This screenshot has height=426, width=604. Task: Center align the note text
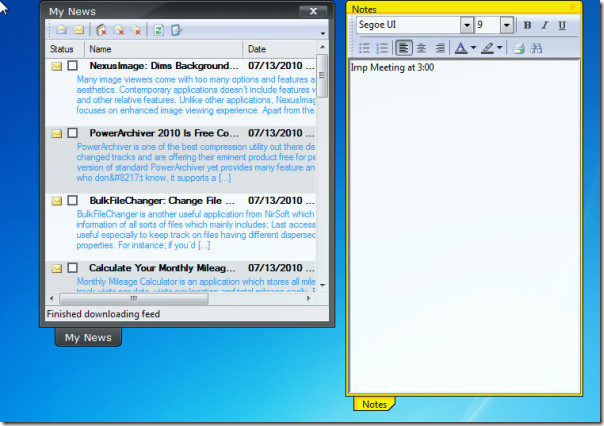click(x=421, y=48)
